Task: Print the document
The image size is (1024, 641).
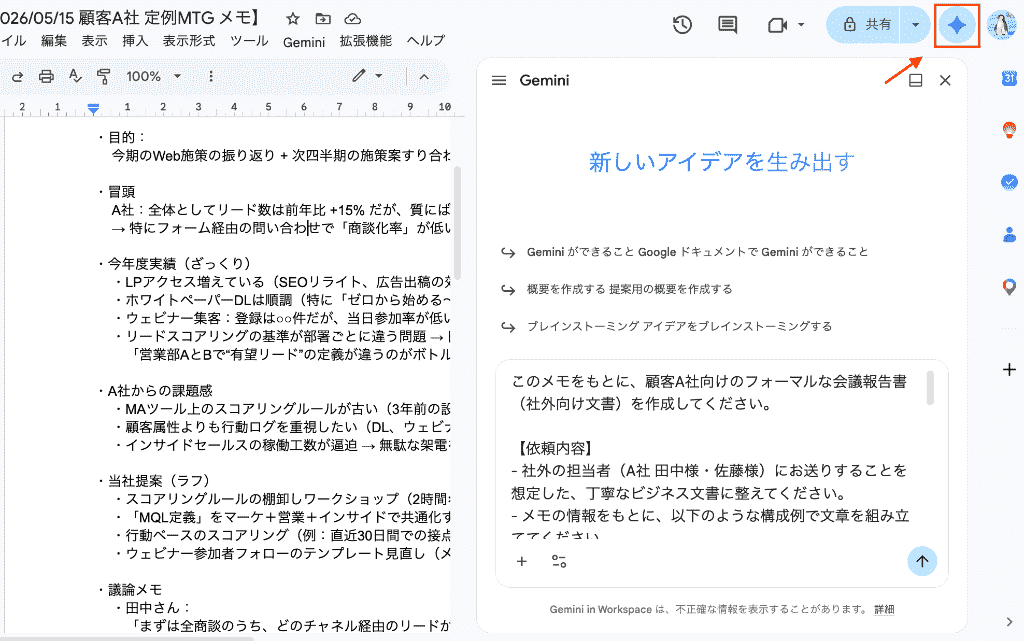Action: (x=46, y=76)
